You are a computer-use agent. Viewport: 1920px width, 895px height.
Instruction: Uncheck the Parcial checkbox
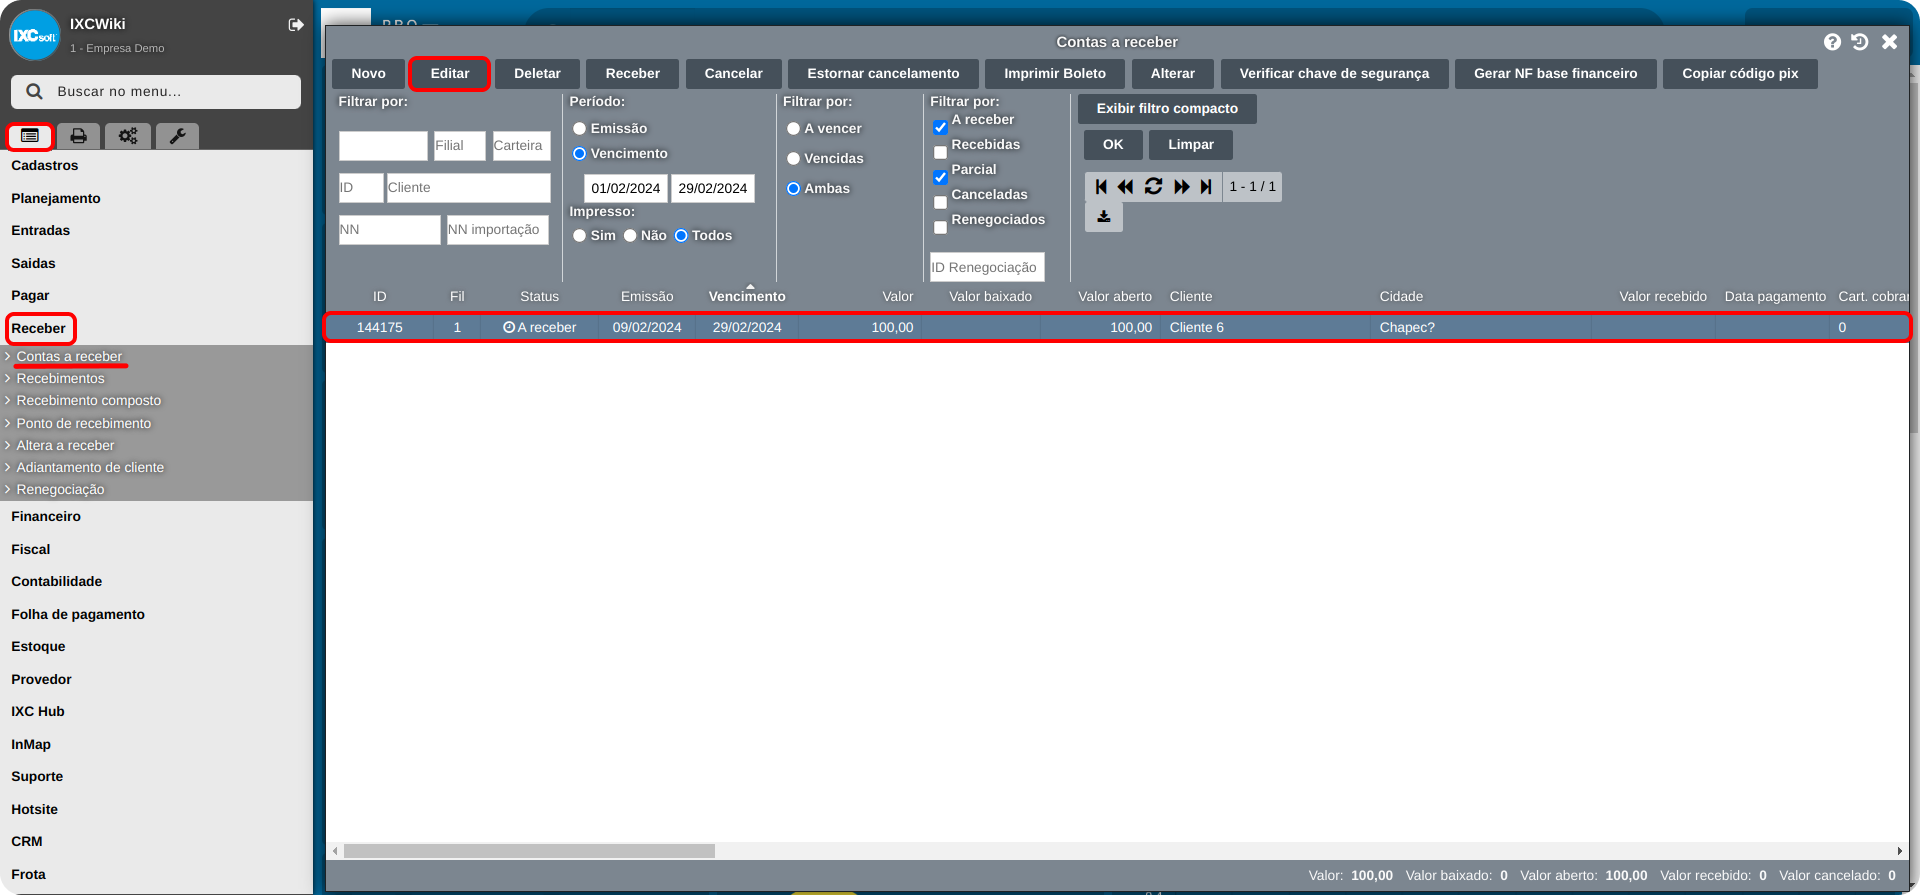point(940,177)
